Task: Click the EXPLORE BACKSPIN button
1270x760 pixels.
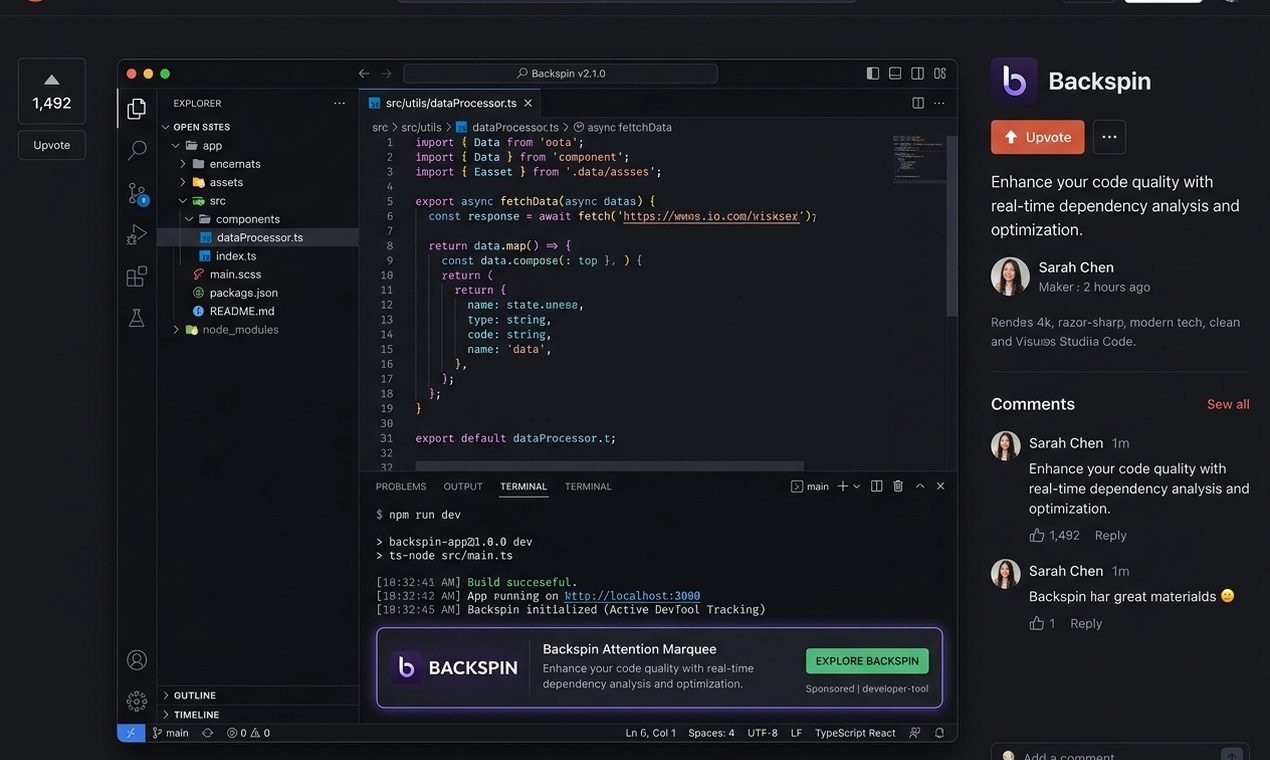Action: pyautogui.click(x=867, y=661)
